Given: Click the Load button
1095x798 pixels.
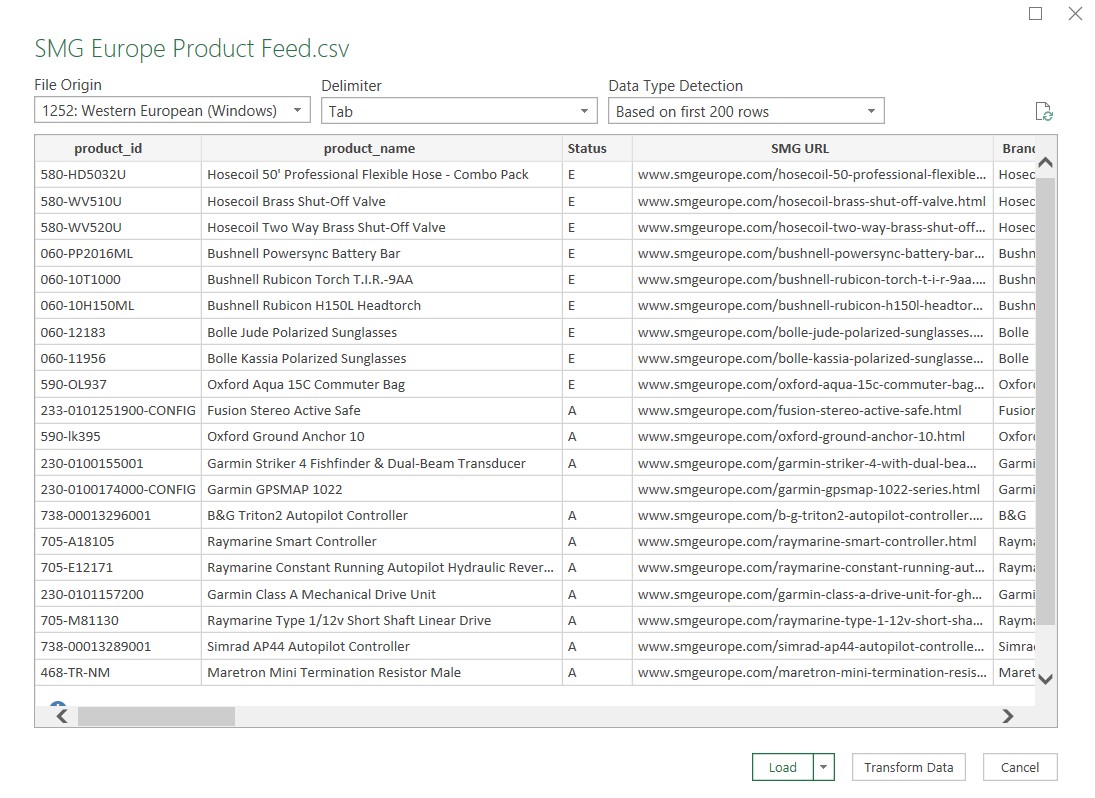Looking at the screenshot, I should [x=783, y=767].
